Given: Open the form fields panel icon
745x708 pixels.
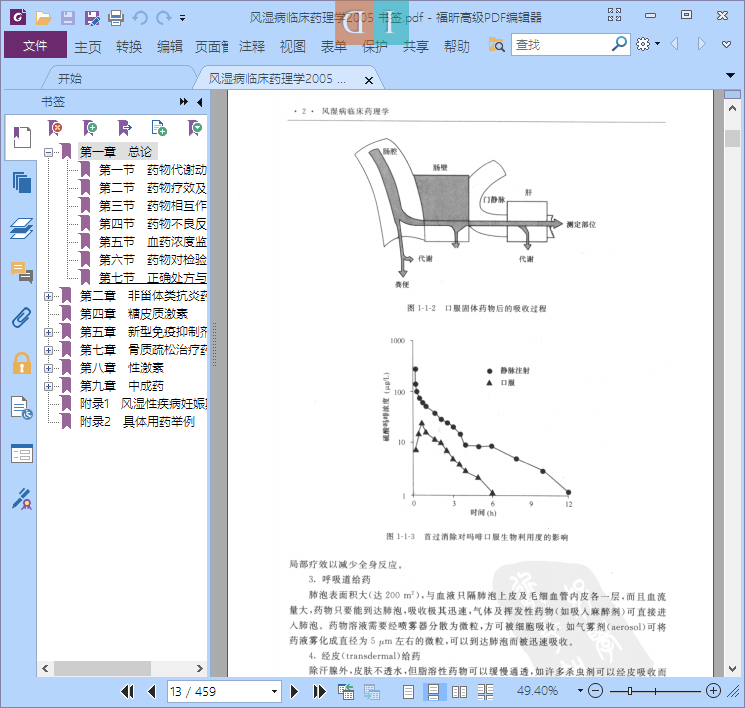Looking at the screenshot, I should (x=22, y=453).
